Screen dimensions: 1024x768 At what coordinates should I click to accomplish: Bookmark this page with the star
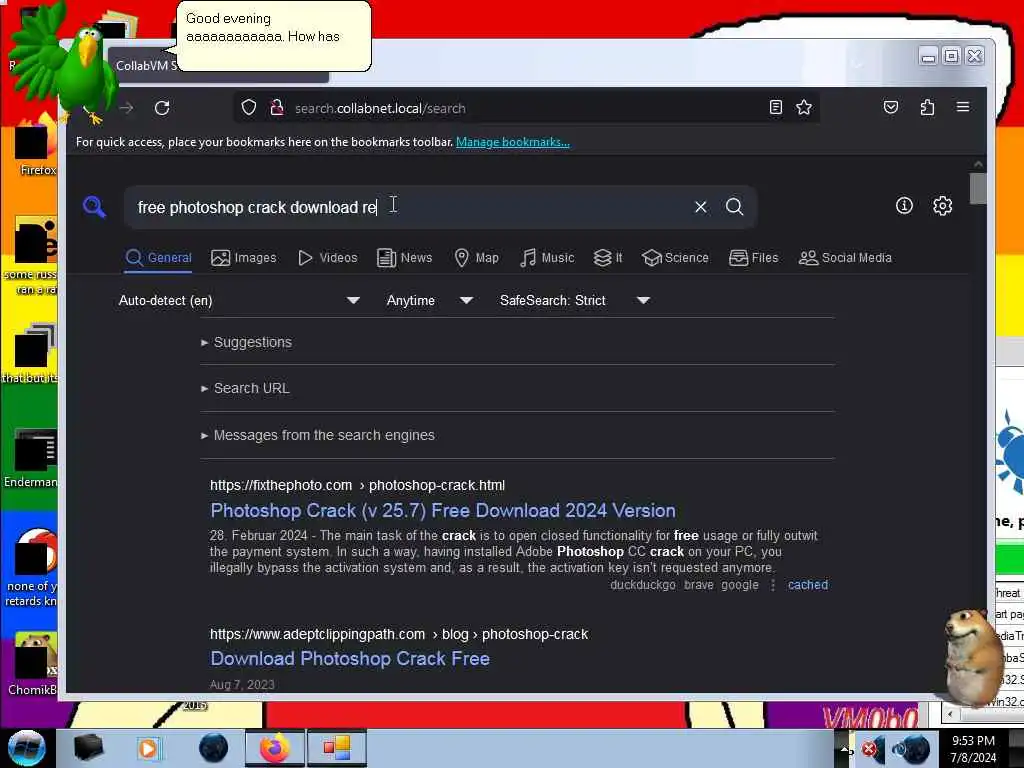click(x=804, y=108)
